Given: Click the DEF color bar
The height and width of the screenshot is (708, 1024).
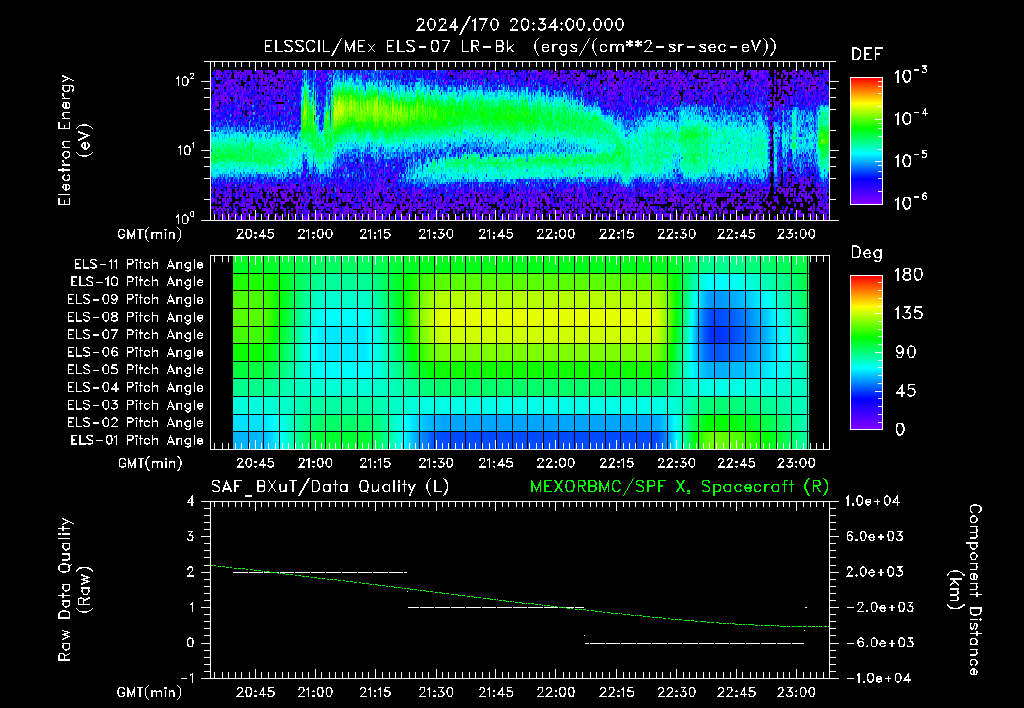Looking at the screenshot, I should point(866,140).
